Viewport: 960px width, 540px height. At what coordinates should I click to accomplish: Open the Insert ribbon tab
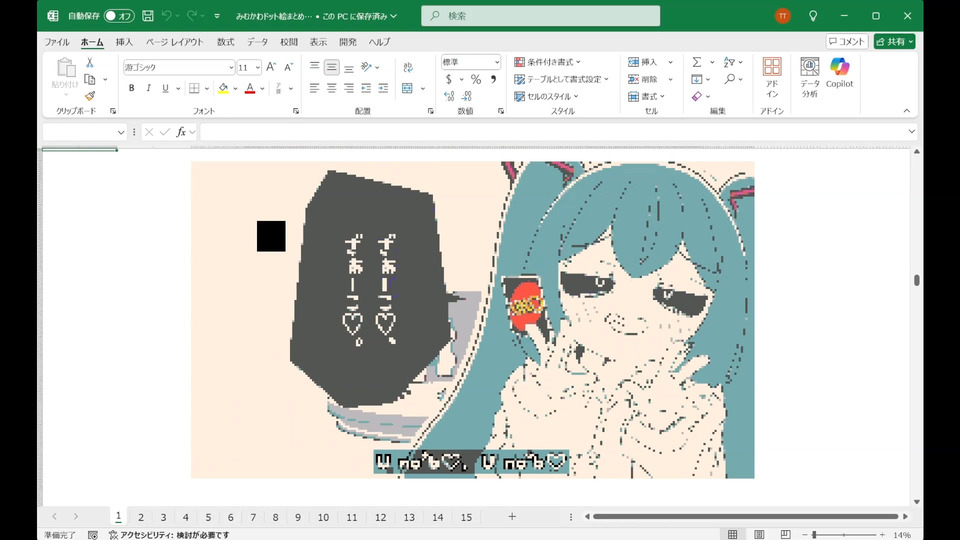[124, 42]
